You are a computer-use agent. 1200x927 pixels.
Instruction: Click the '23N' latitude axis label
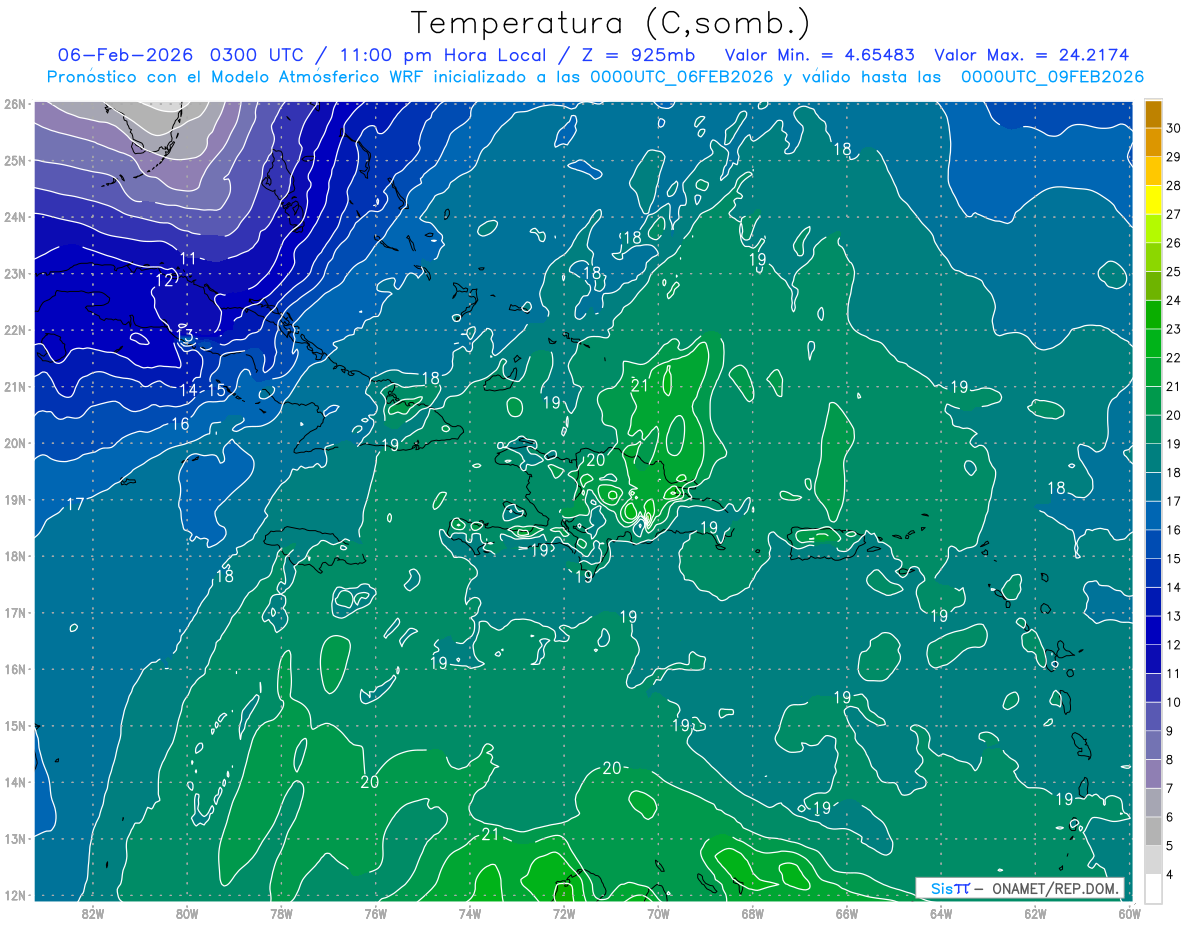pyautogui.click(x=14, y=274)
